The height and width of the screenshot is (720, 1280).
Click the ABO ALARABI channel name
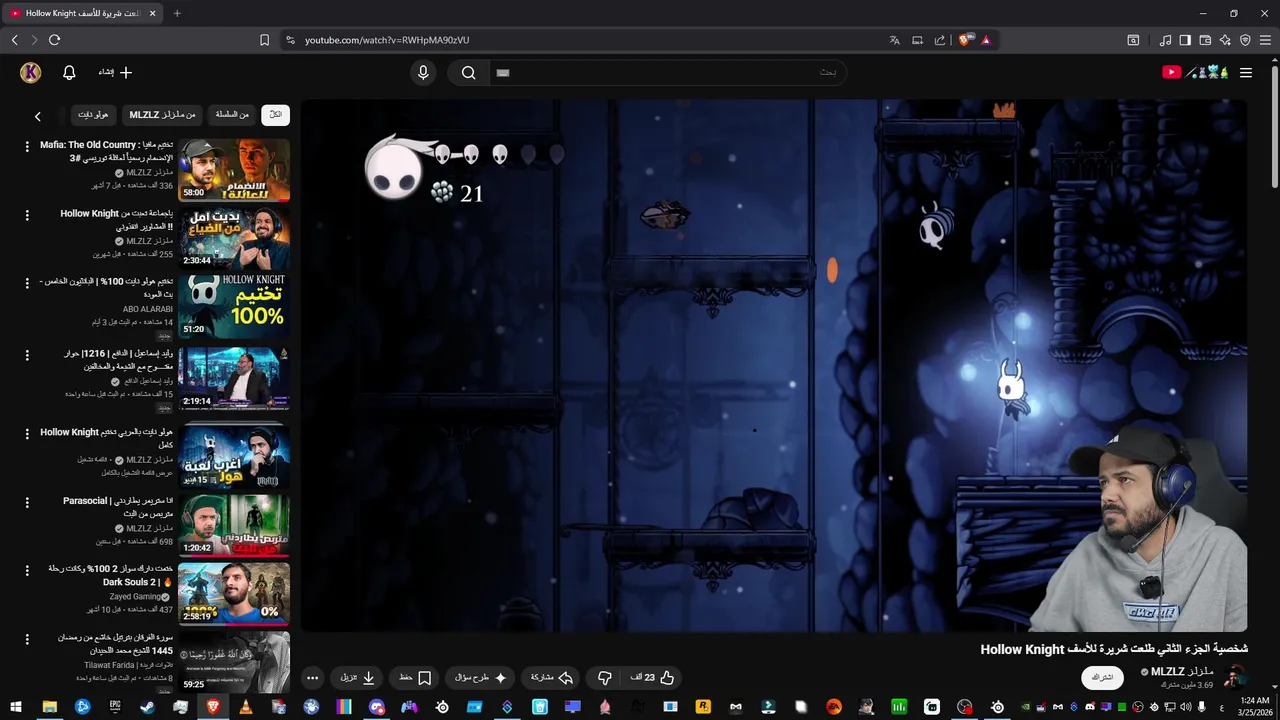tap(148, 309)
